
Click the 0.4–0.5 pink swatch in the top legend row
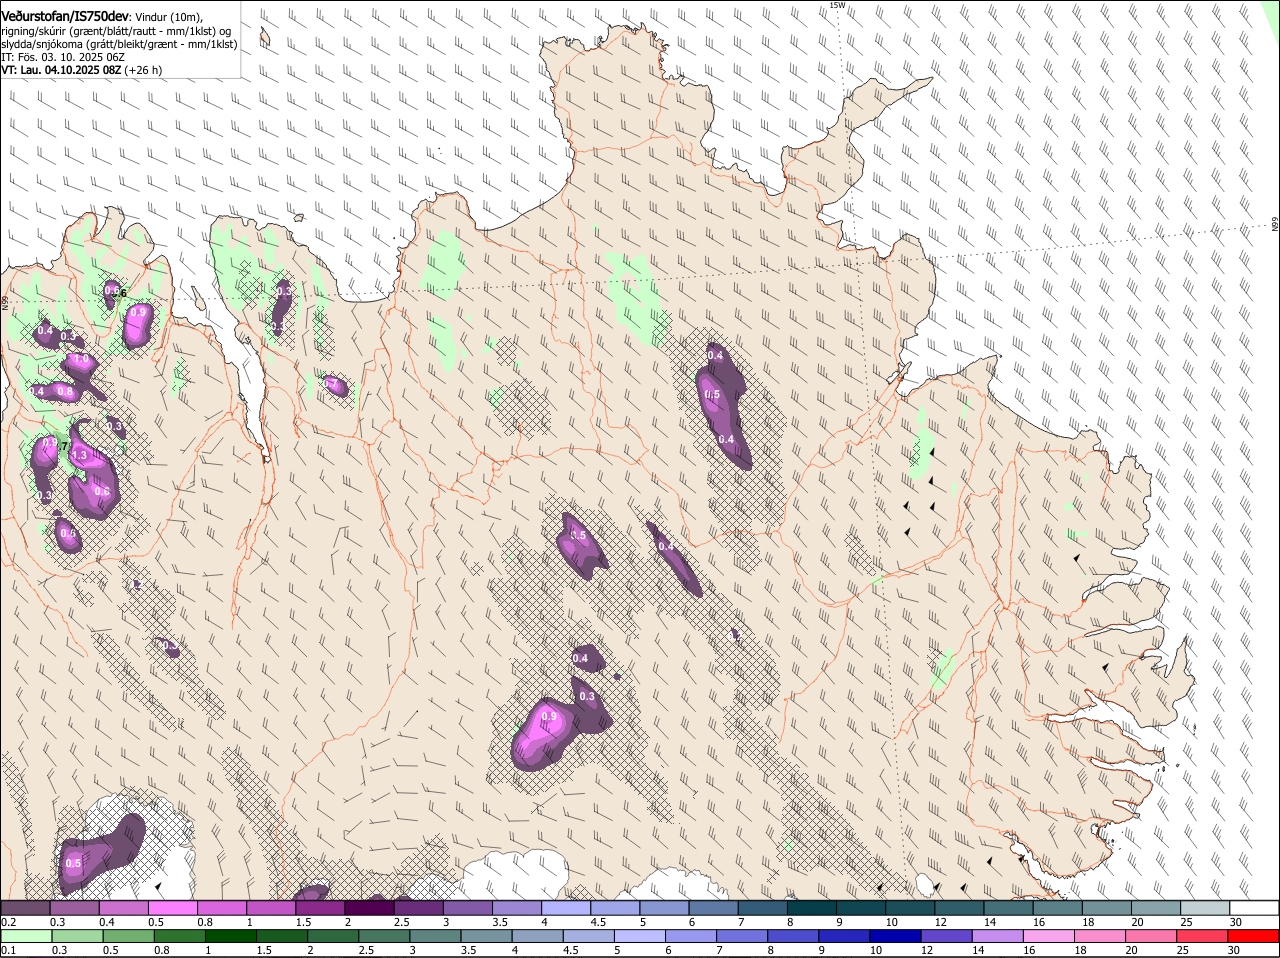(x=123, y=908)
